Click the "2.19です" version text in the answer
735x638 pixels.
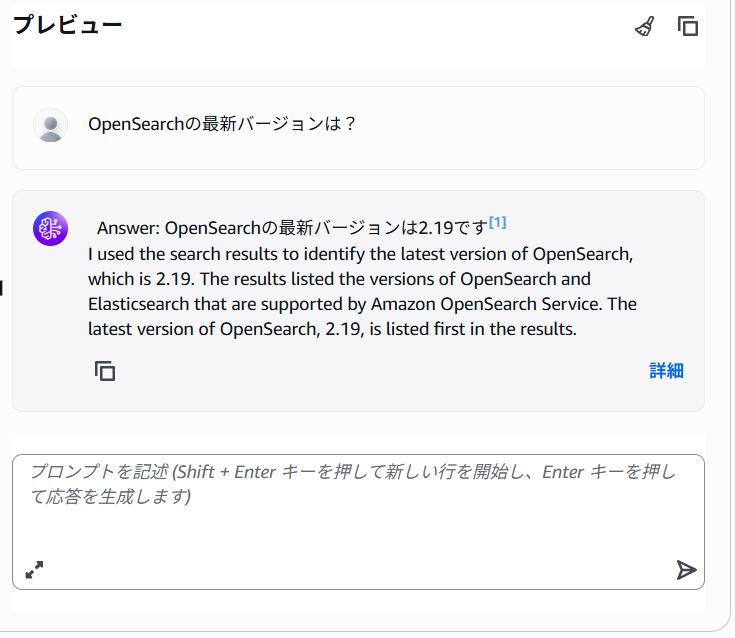(x=453, y=228)
